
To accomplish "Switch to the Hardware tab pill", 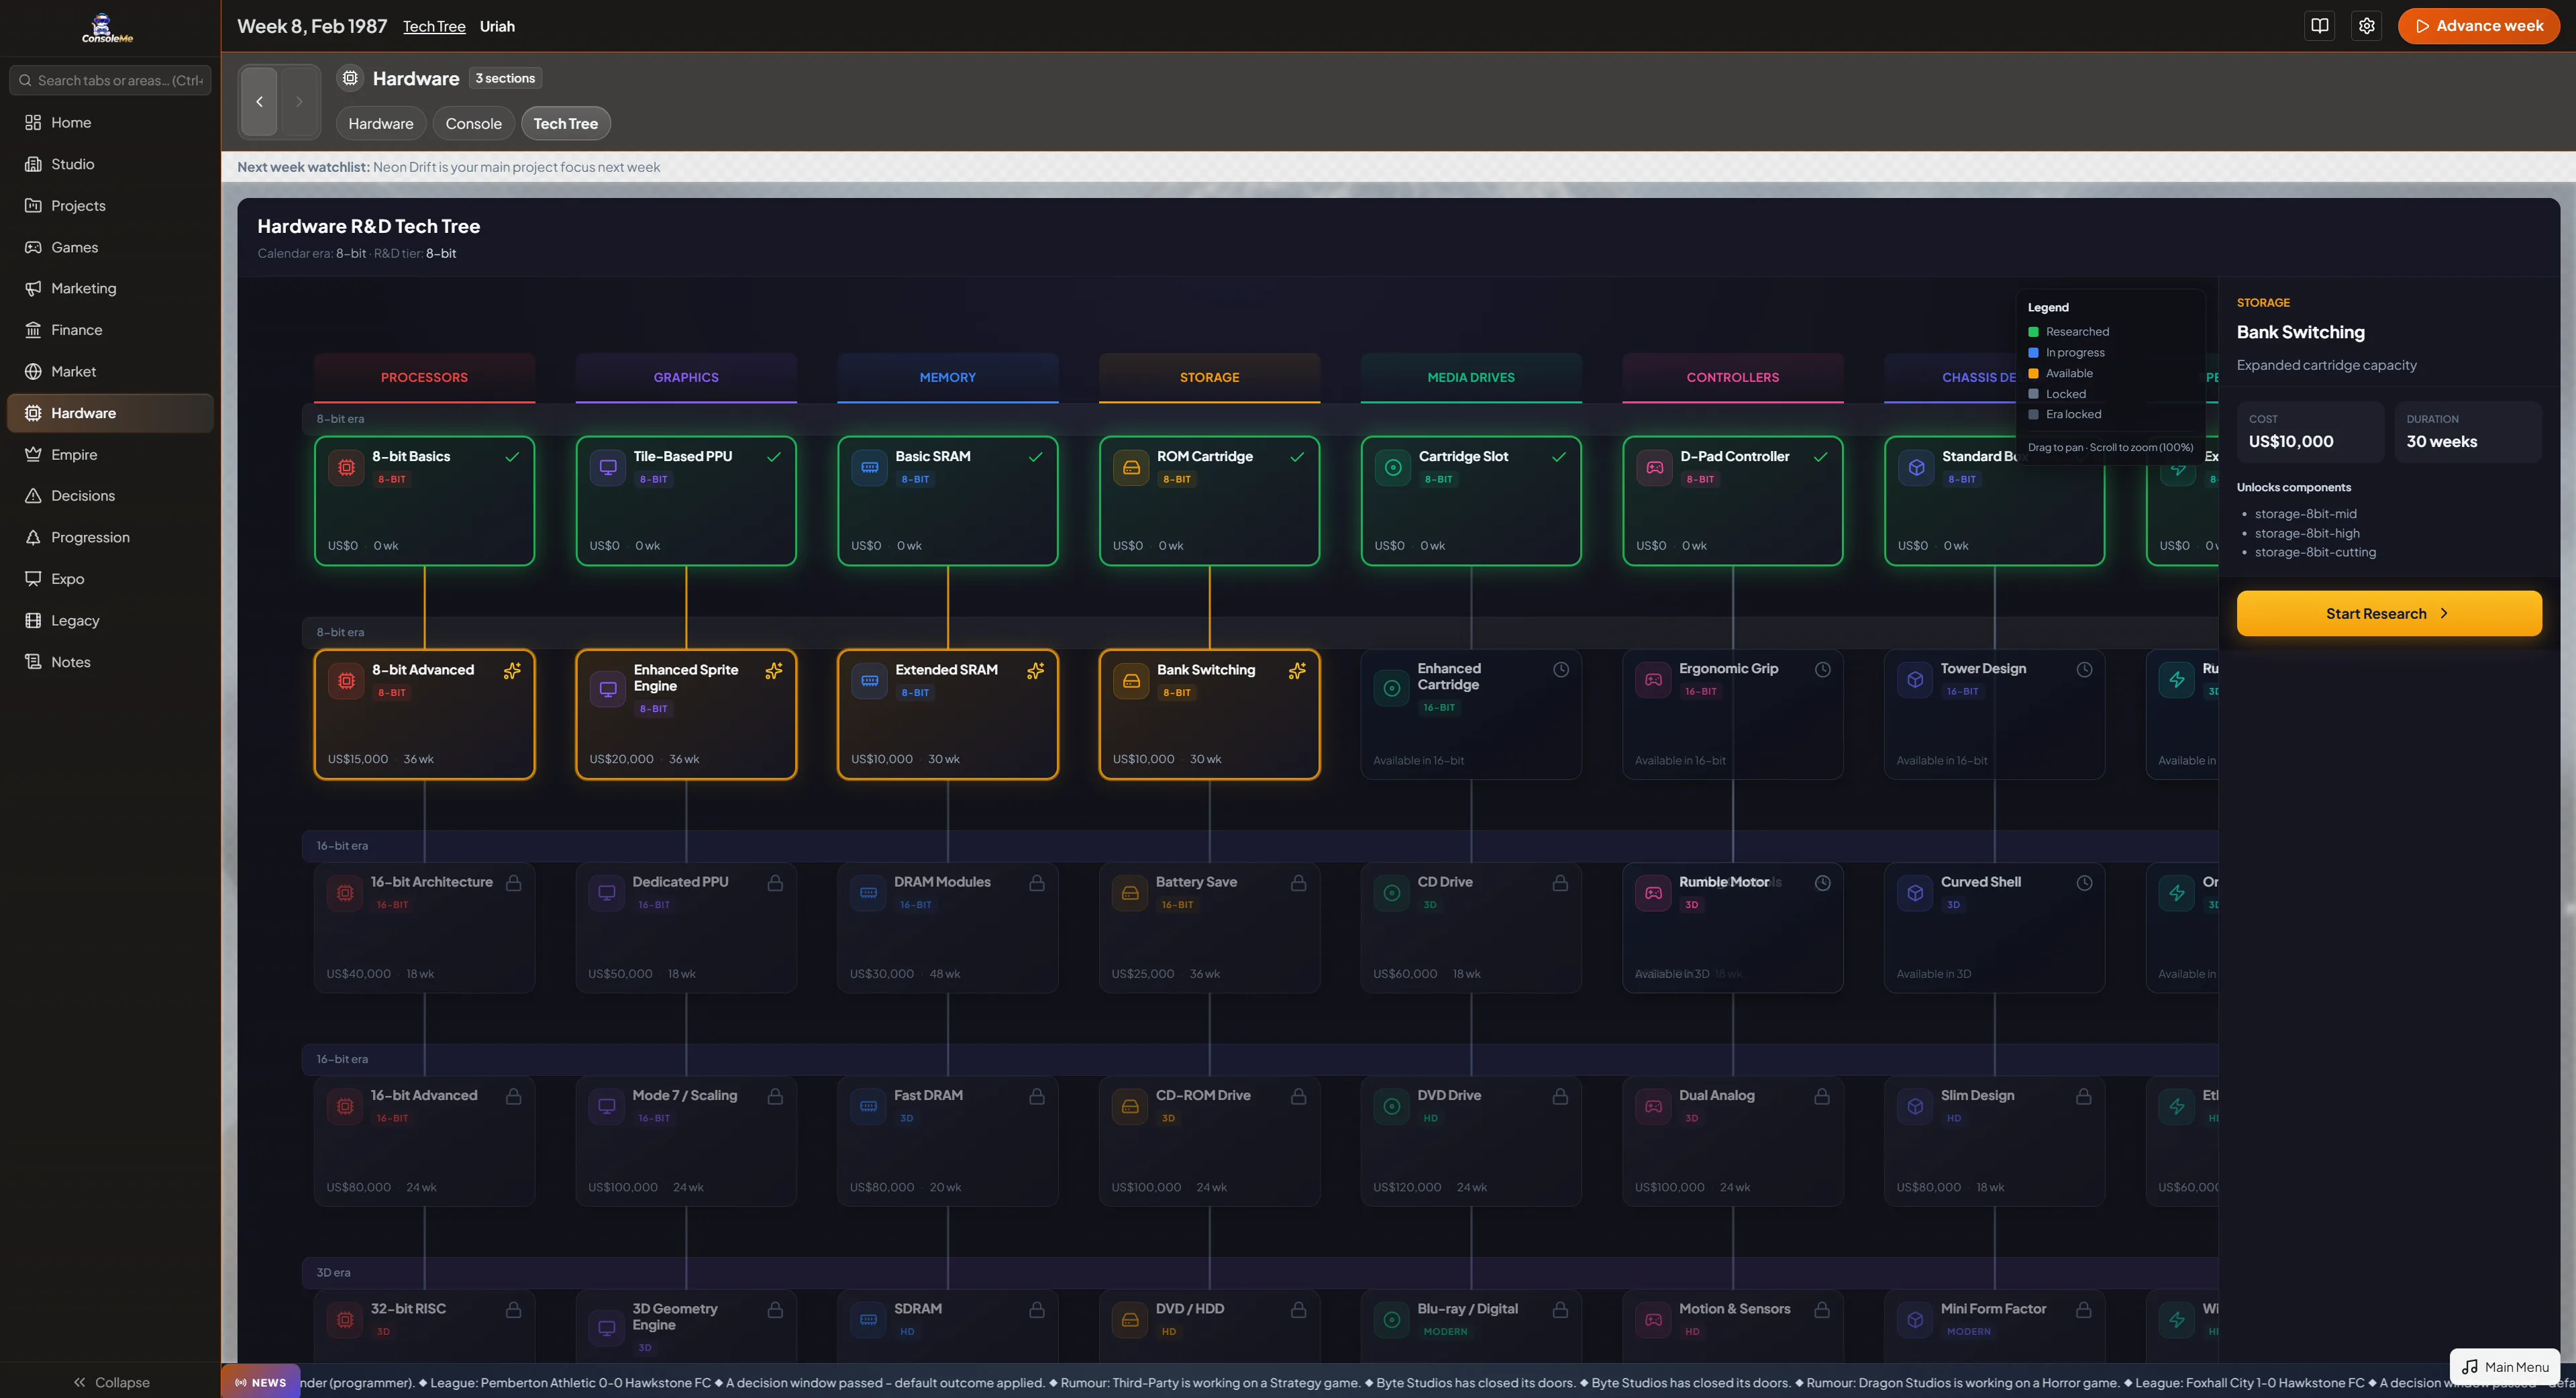I will (381, 123).
